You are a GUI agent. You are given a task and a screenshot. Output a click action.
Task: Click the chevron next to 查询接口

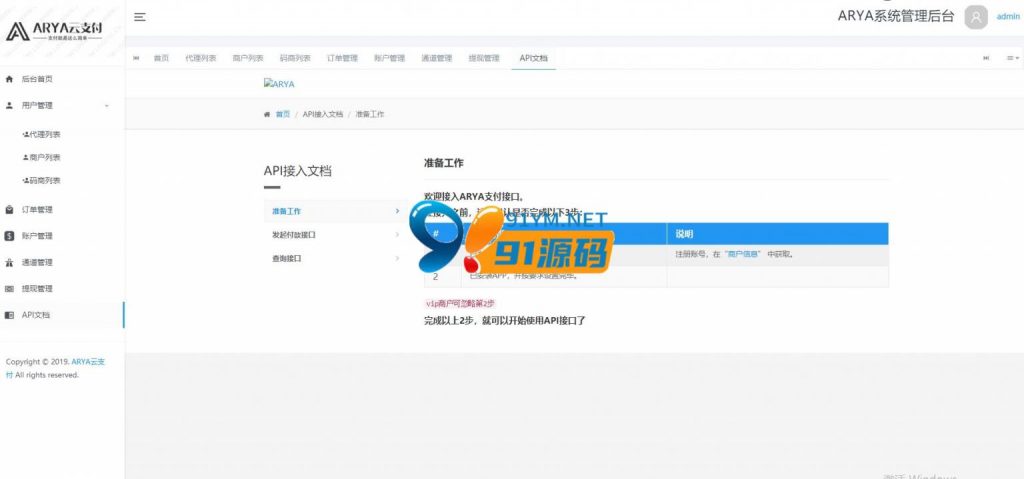coord(397,259)
